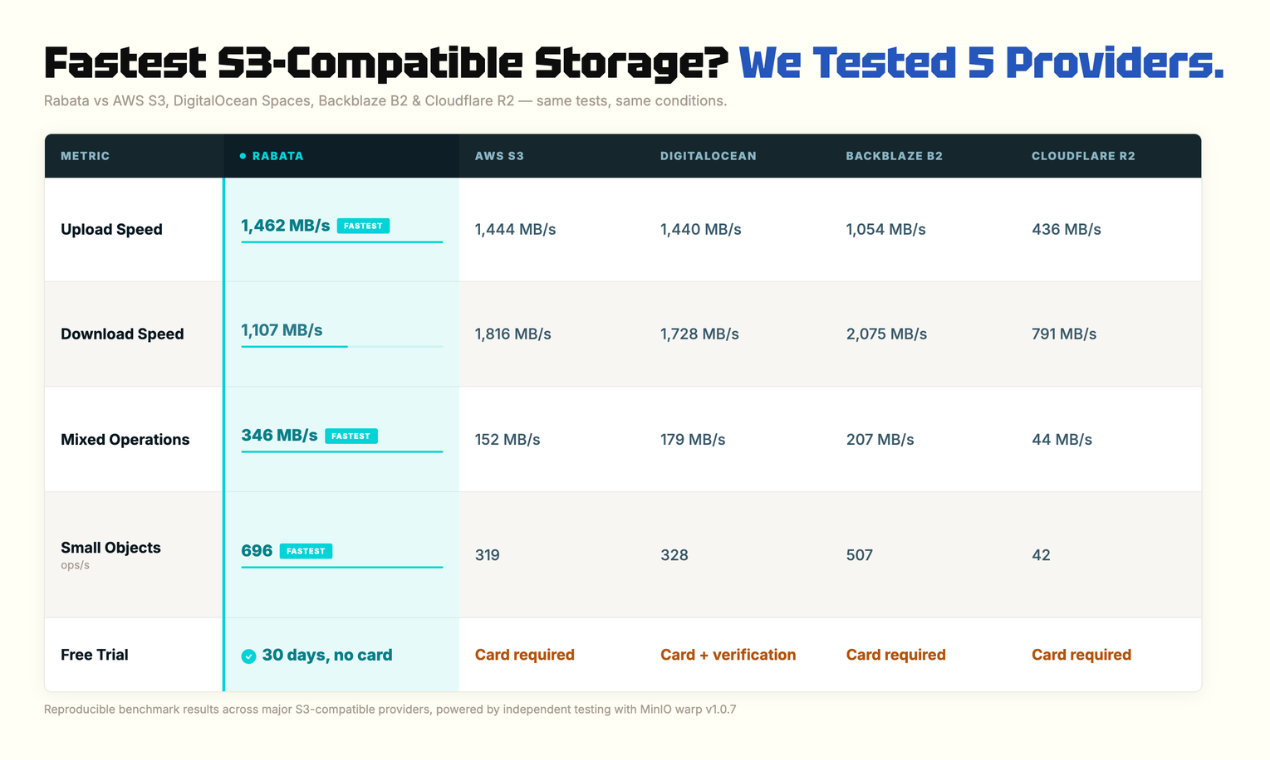Screen dimensions: 1270x760
Task: Click the progress bar under Rabata's 1,107 MB/s
Action: pyautogui.click(x=341, y=346)
